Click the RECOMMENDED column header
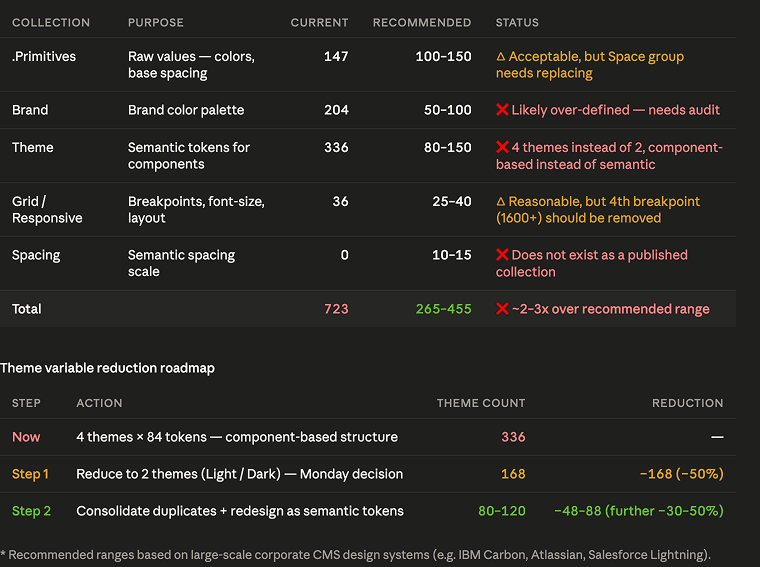This screenshot has width=760, height=567. pyautogui.click(x=422, y=23)
